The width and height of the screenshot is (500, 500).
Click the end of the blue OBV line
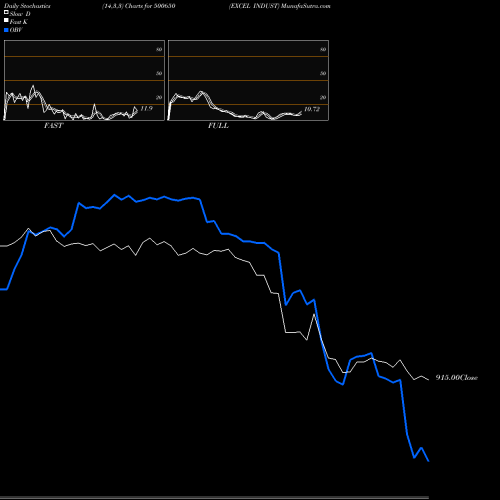[x=428, y=461]
